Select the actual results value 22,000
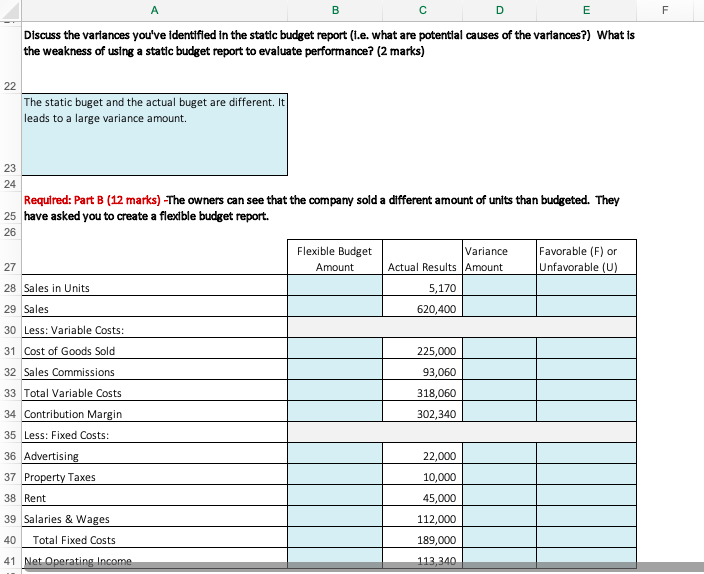704x574 pixels. click(x=422, y=453)
